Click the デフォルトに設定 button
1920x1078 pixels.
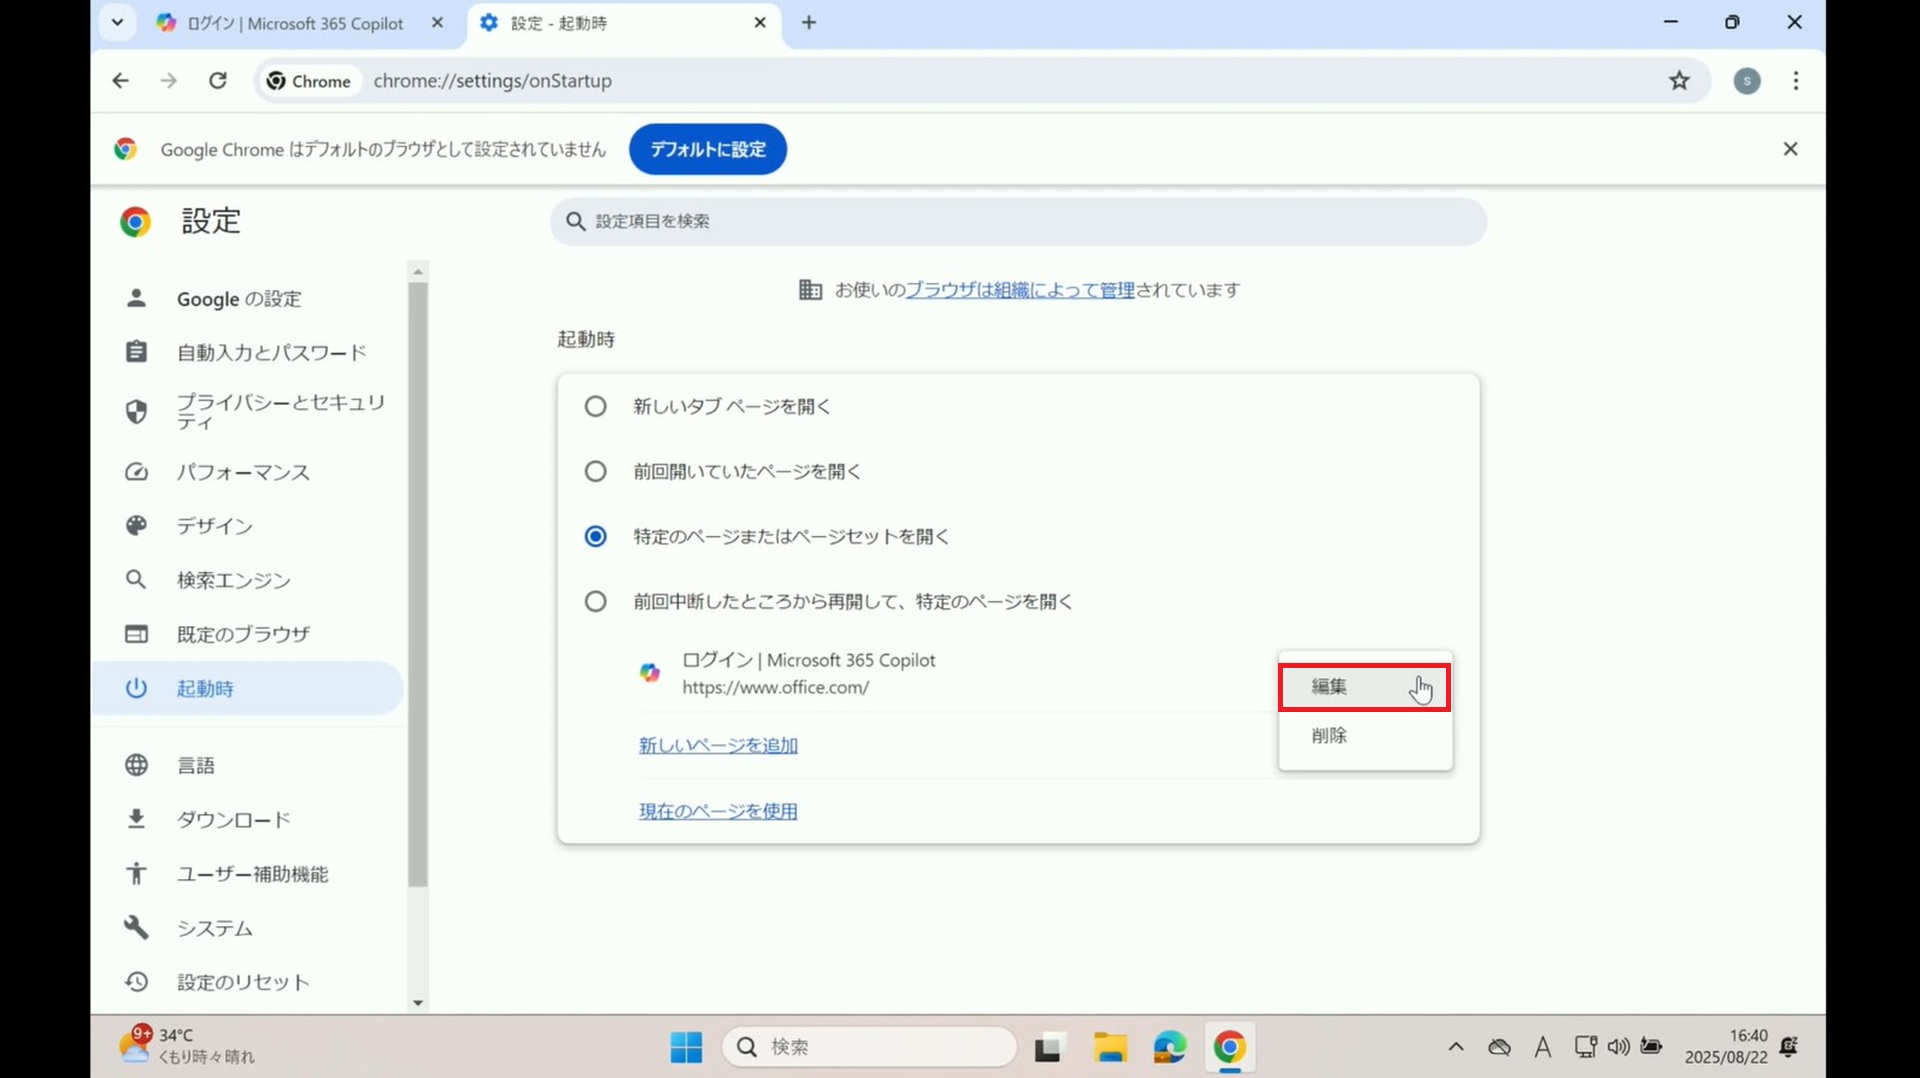[707, 149]
